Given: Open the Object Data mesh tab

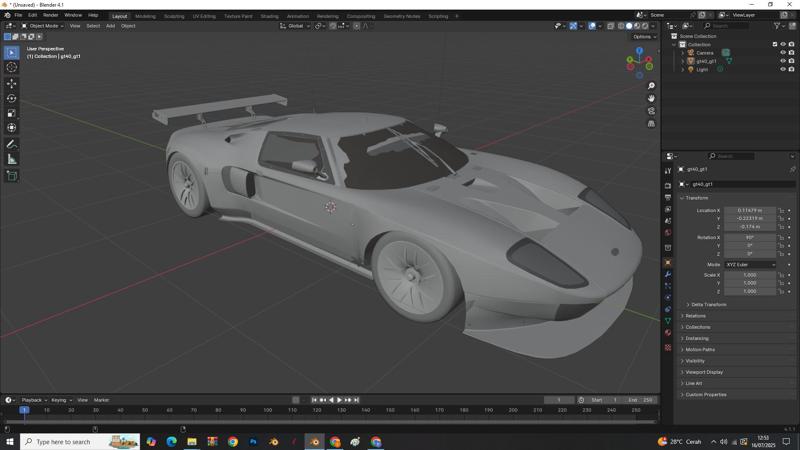Looking at the screenshot, I should (668, 321).
